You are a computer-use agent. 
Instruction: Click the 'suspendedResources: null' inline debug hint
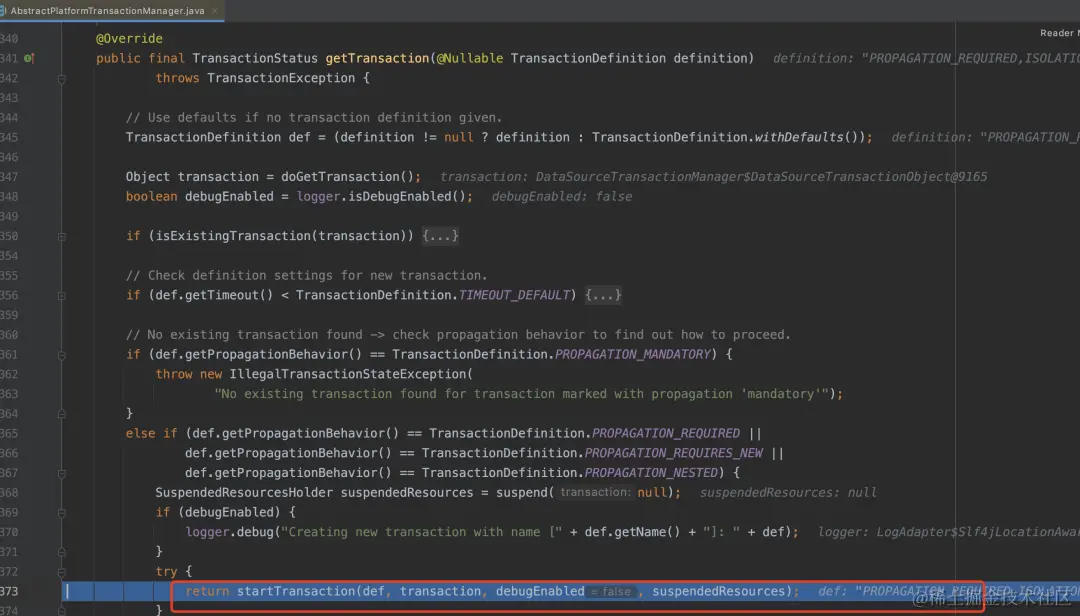(x=788, y=493)
